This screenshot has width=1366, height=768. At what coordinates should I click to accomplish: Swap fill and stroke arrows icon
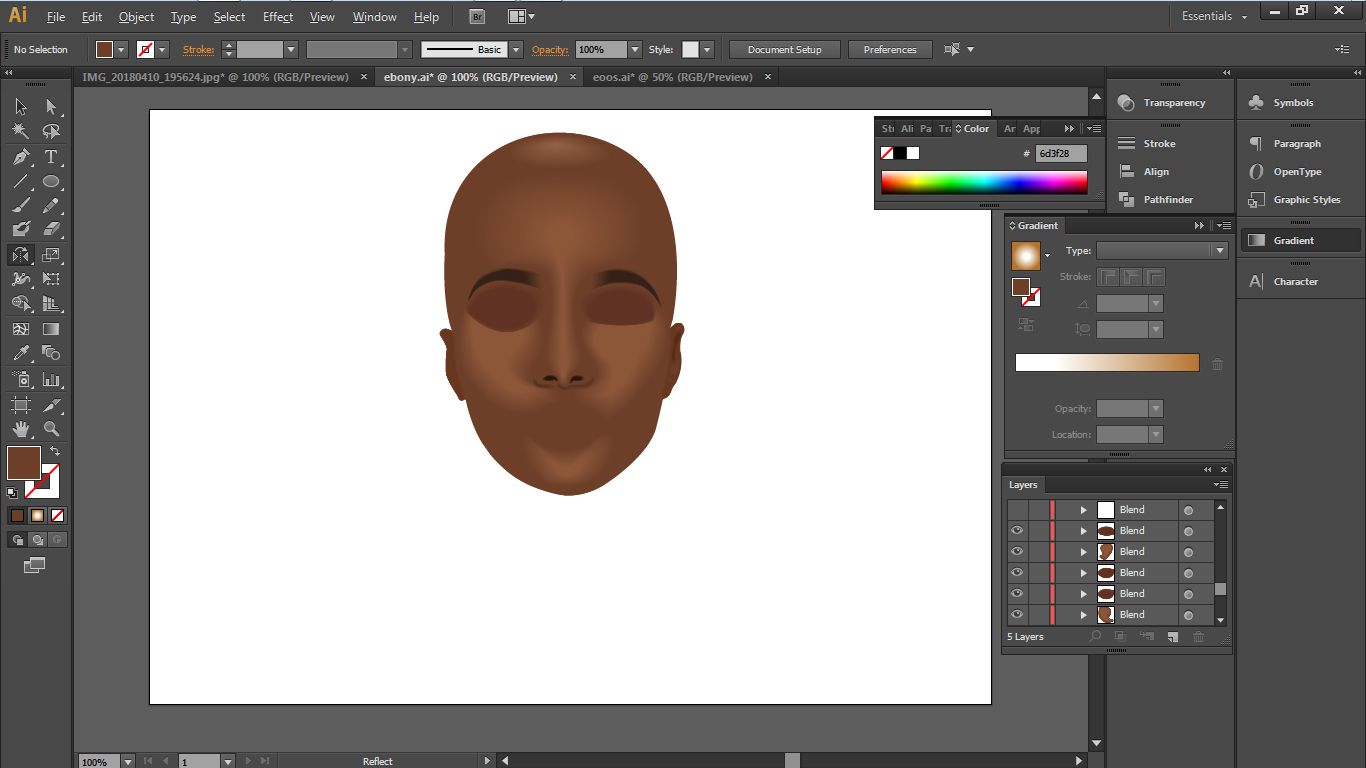(55, 451)
